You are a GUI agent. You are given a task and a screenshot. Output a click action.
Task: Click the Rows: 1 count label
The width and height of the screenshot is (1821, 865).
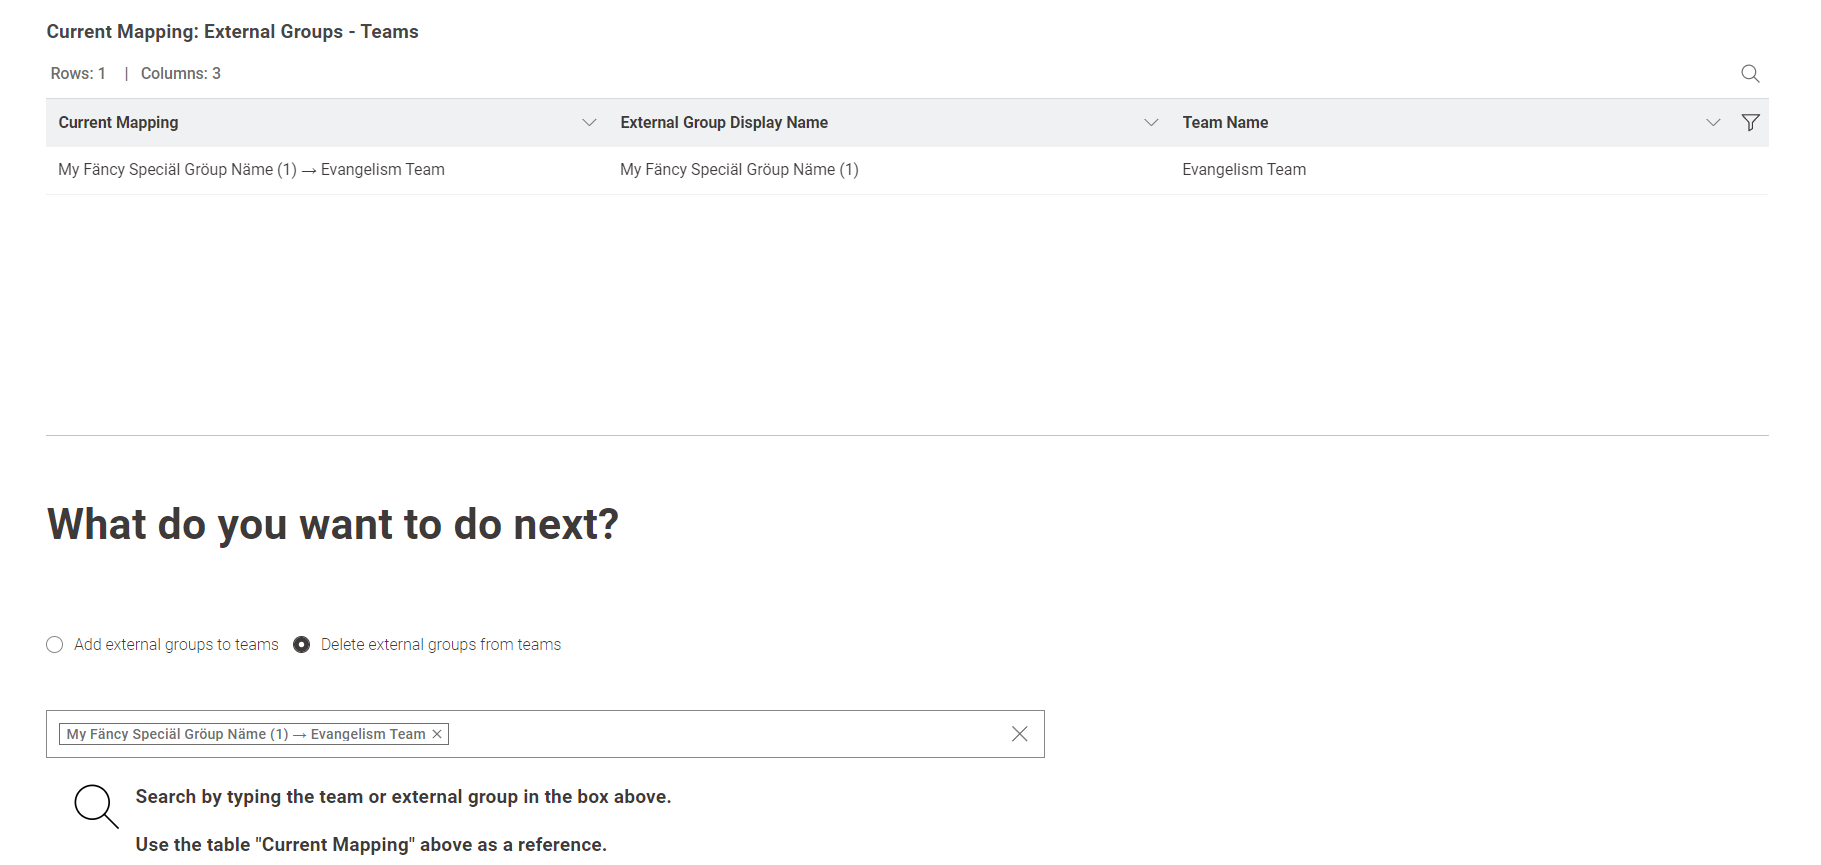tap(78, 74)
